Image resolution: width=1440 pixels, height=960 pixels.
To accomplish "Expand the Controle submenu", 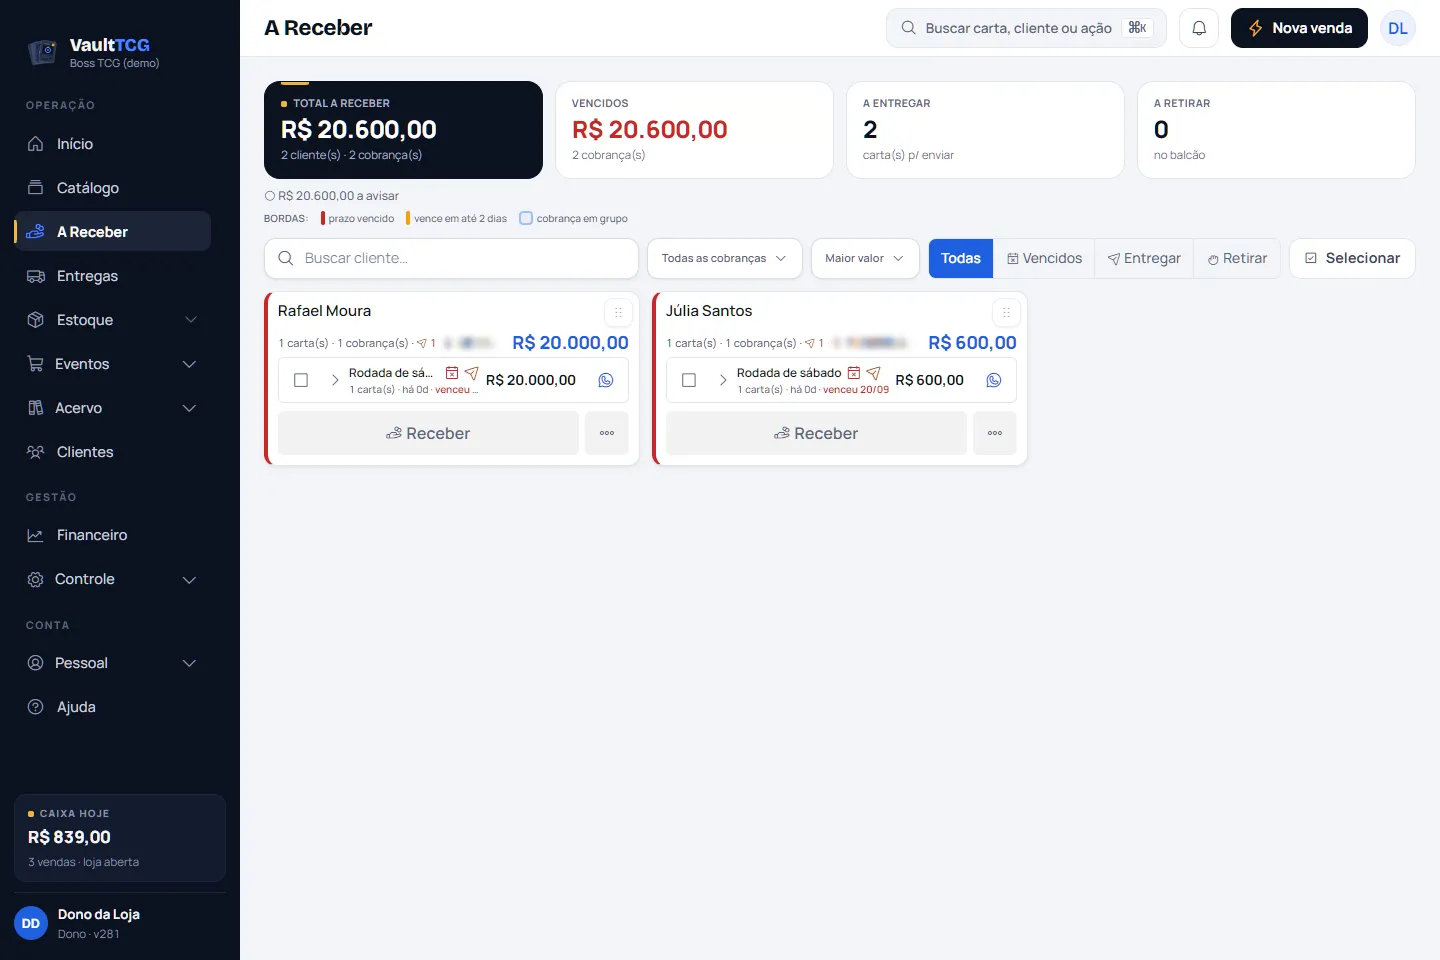I will click(112, 579).
